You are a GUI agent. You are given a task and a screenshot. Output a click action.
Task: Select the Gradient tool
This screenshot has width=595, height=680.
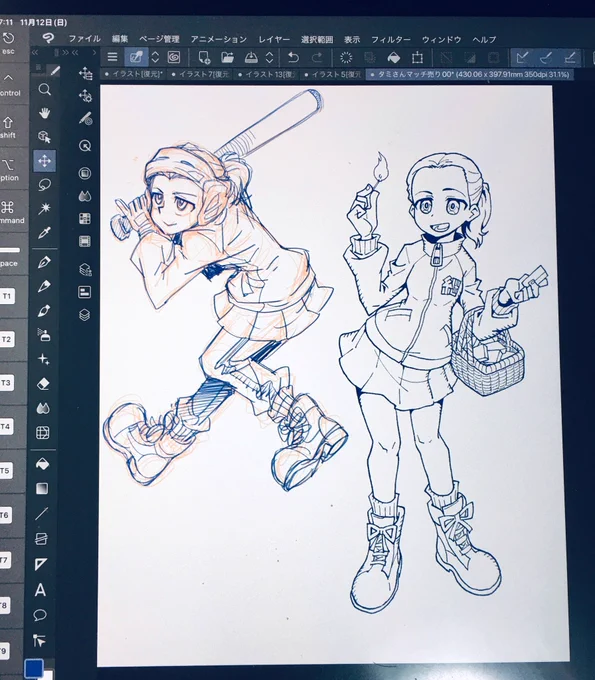point(42,489)
